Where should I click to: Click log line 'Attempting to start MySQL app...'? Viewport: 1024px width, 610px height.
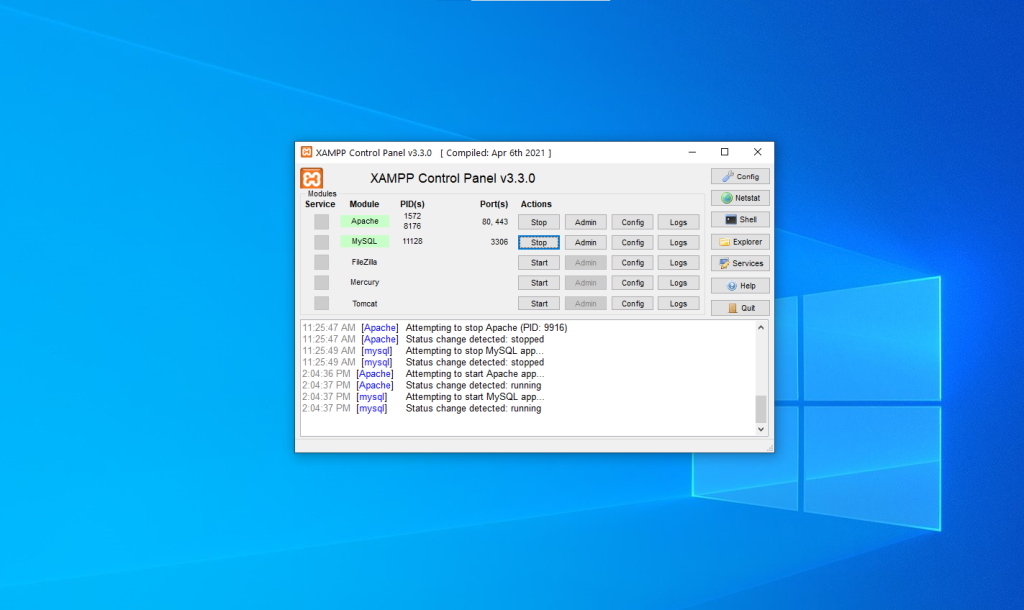475,397
